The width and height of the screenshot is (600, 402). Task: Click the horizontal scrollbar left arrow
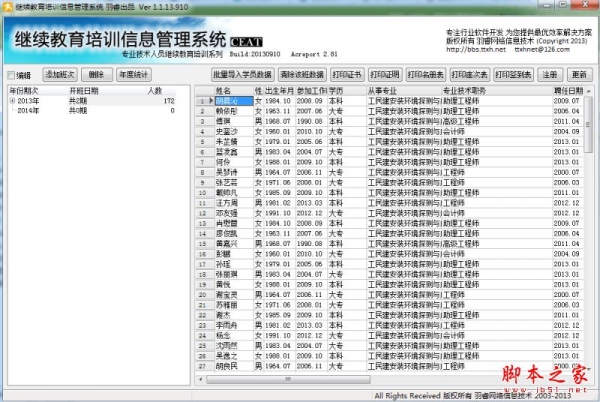click(x=201, y=379)
